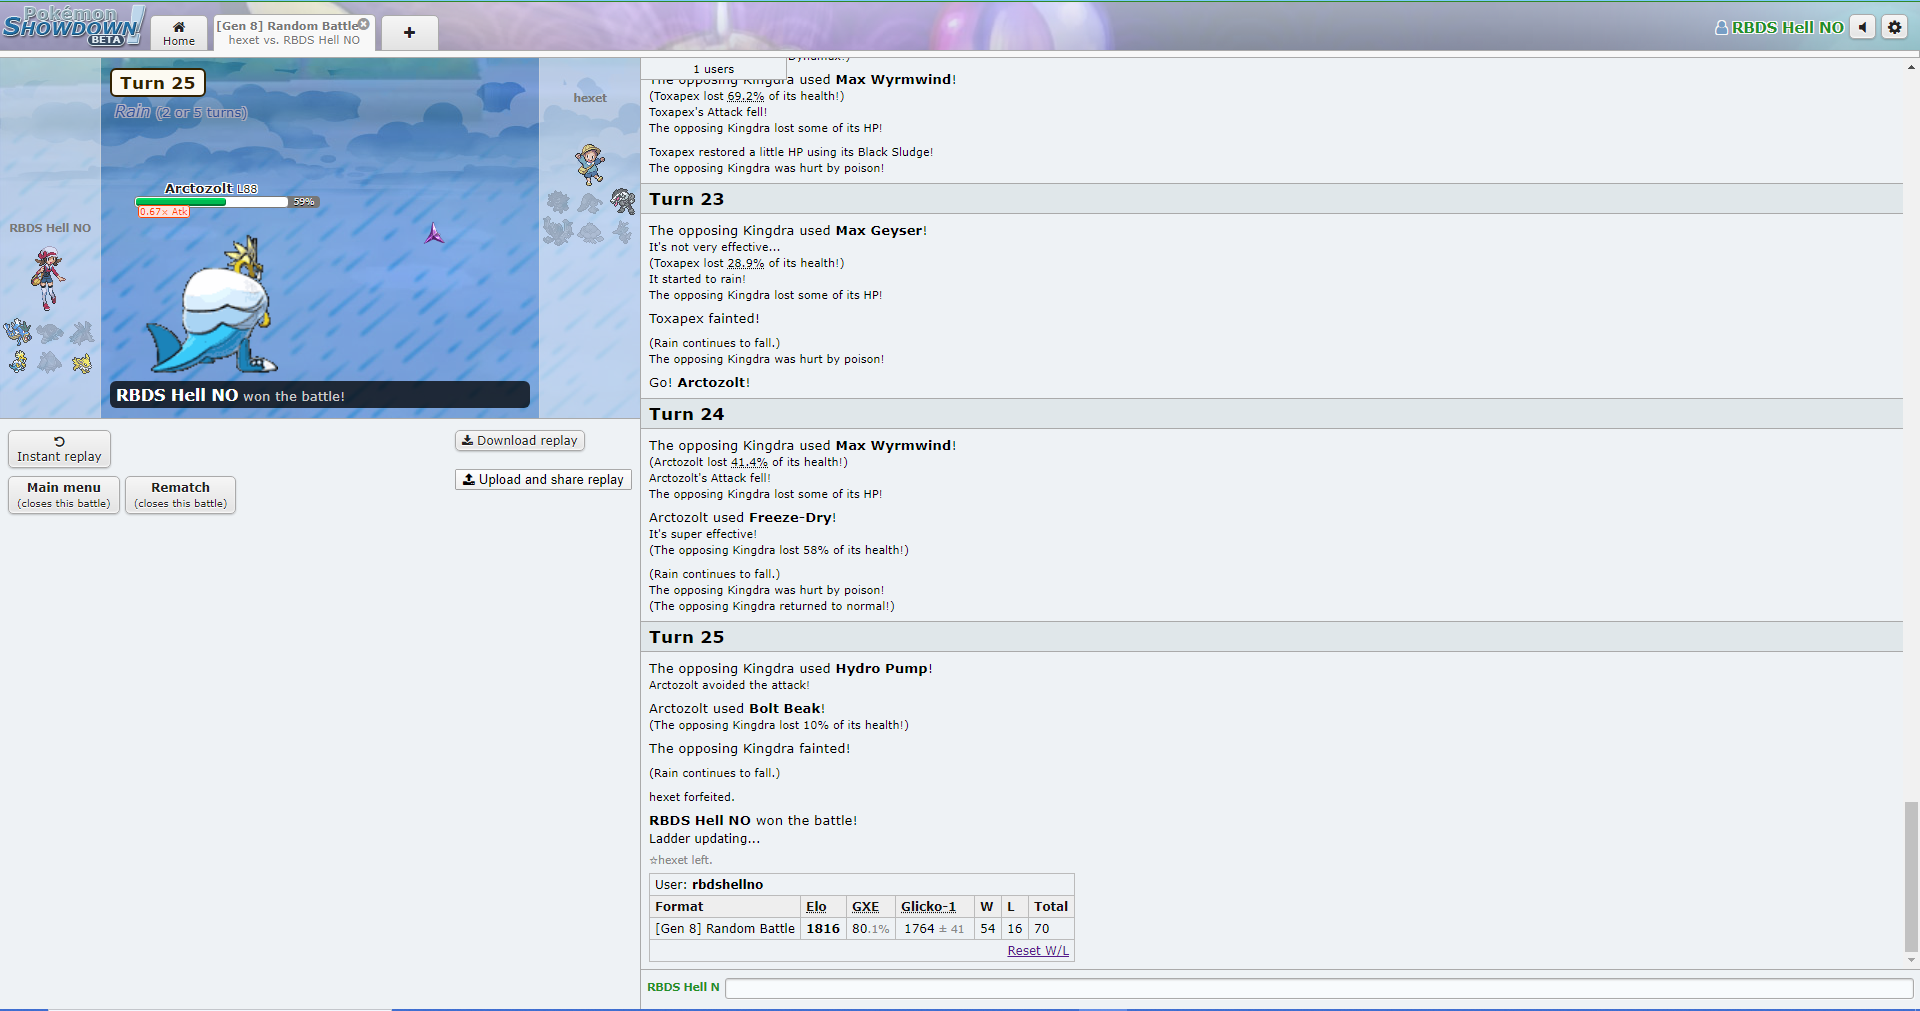The height and width of the screenshot is (1011, 1920).
Task: Click the chat scrollbar up arrow
Action: (x=1911, y=67)
